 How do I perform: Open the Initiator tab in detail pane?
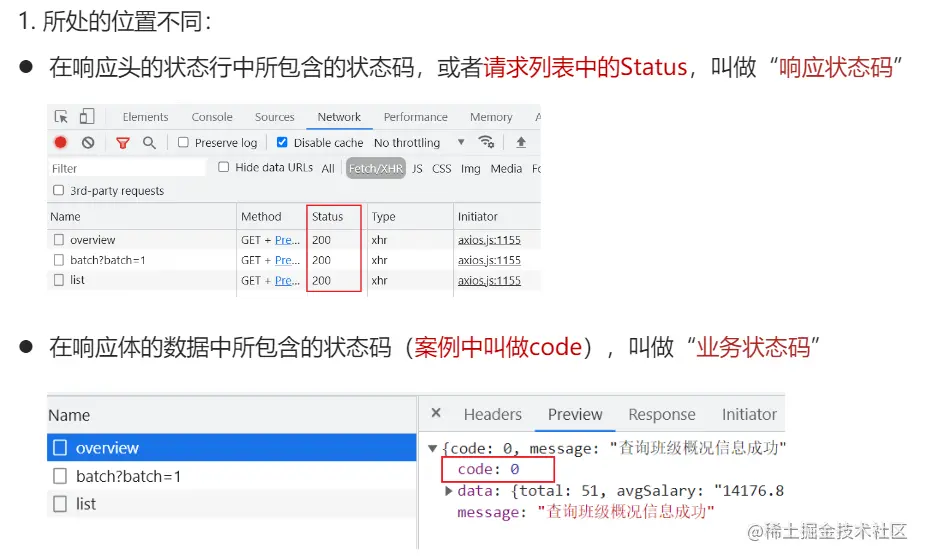click(x=749, y=414)
